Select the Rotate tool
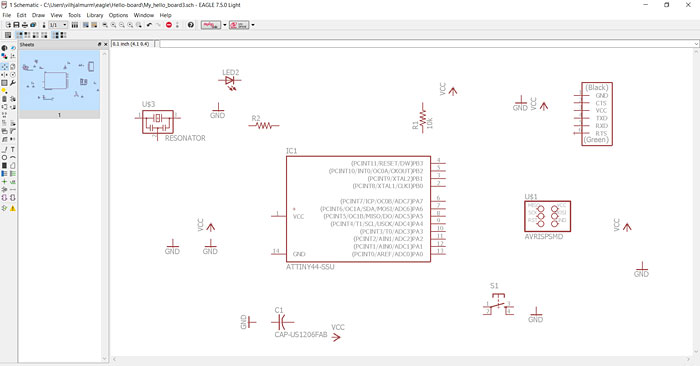 12,75
